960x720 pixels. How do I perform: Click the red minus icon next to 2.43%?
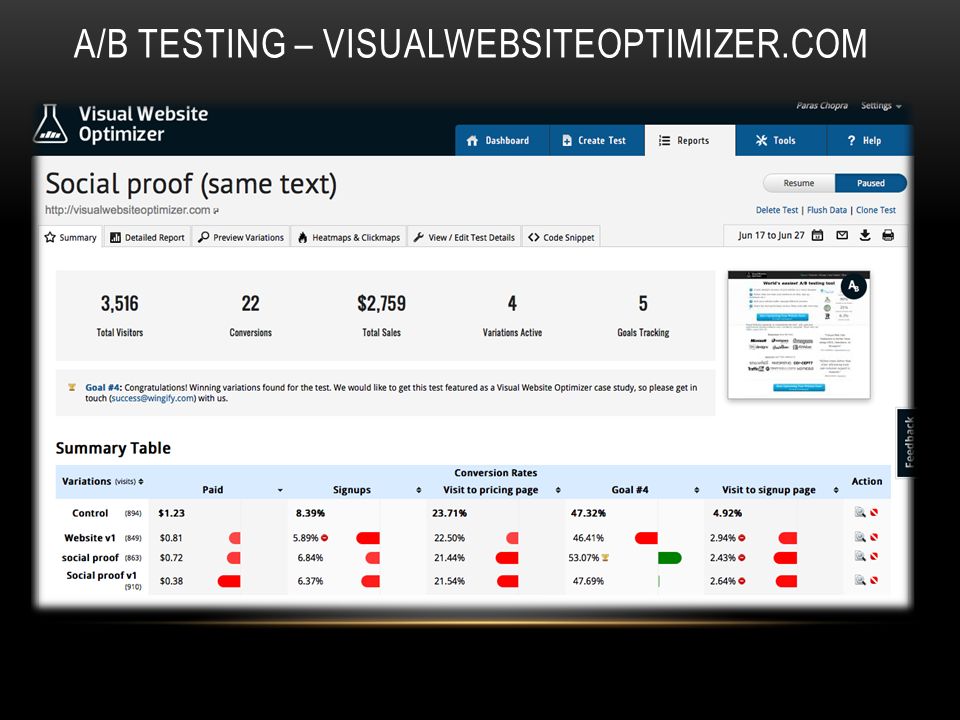tap(741, 558)
